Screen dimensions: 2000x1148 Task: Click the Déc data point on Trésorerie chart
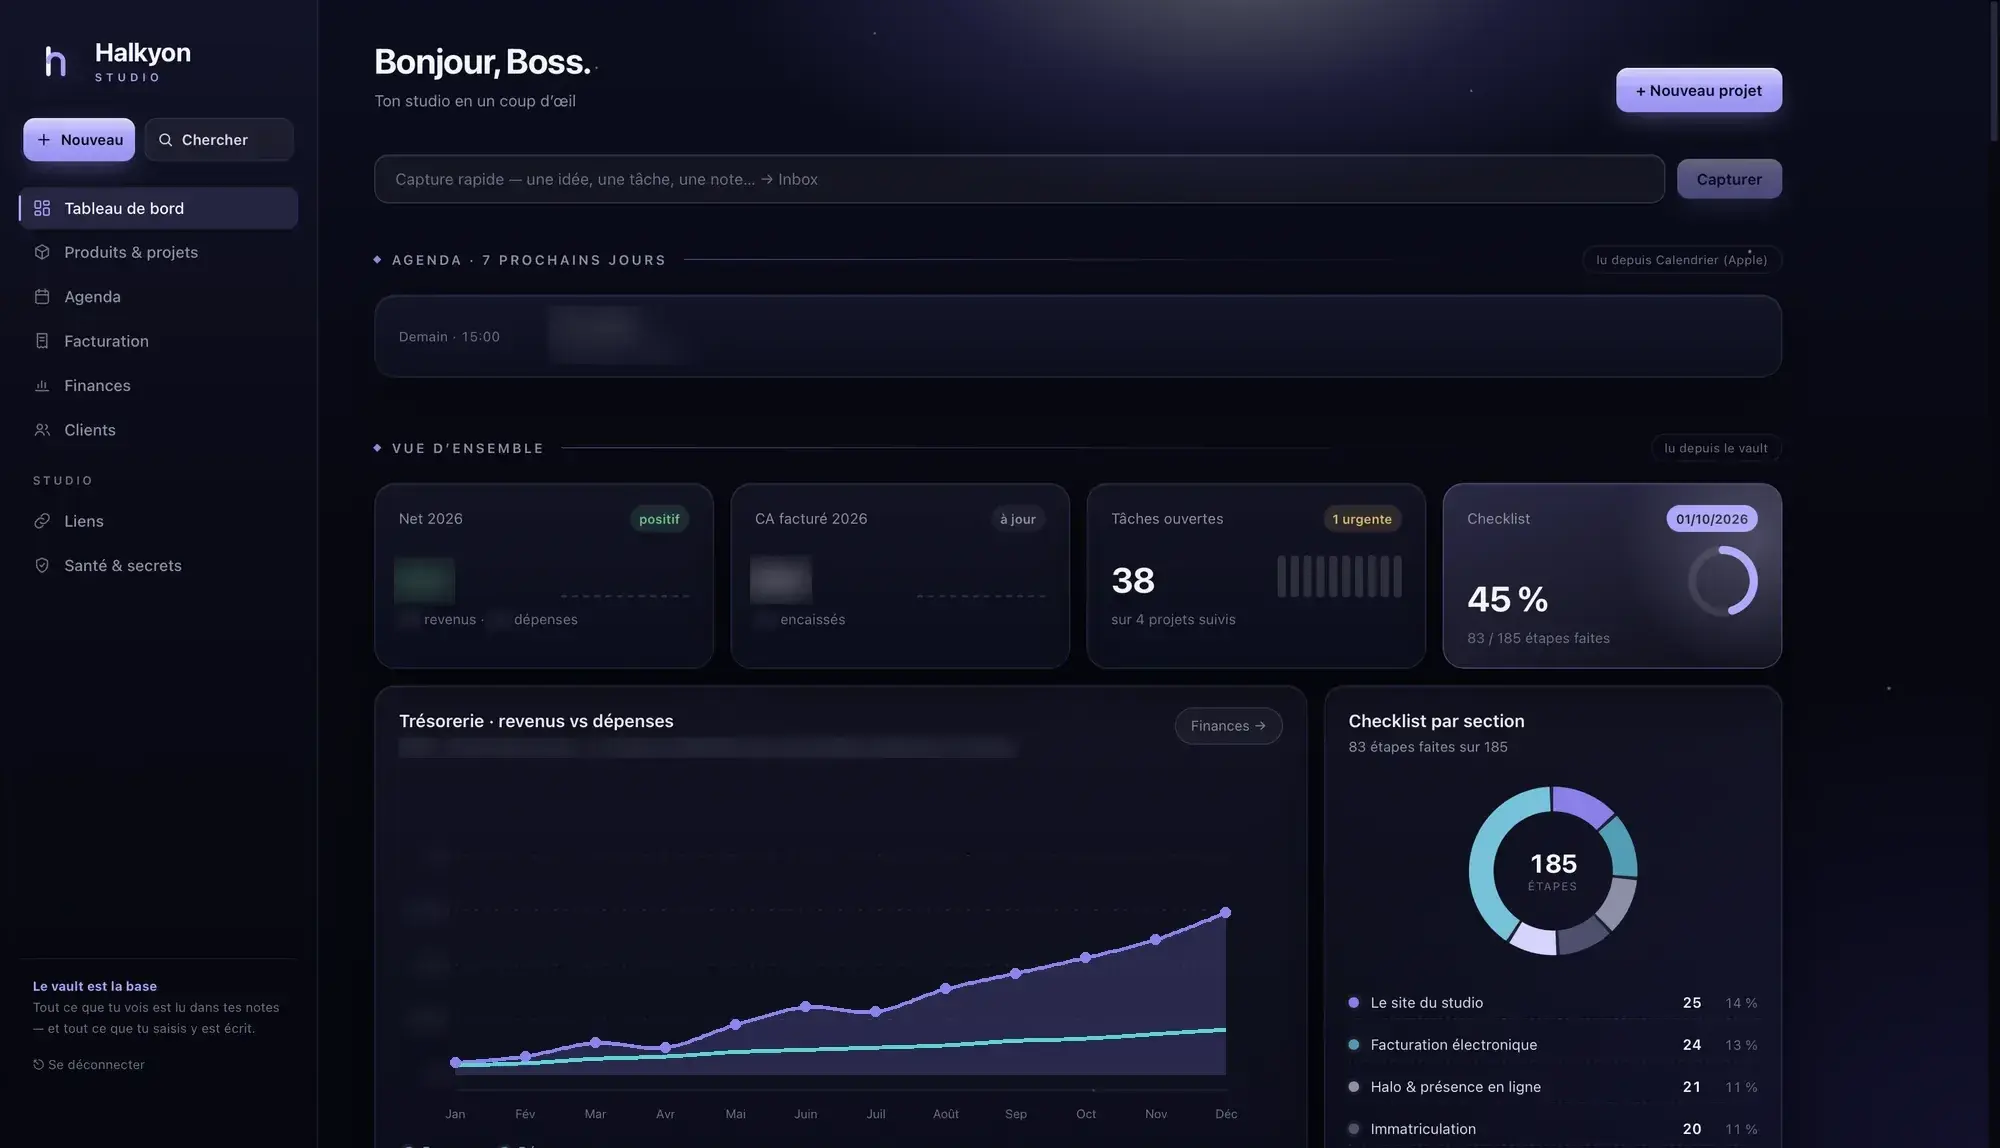tap(1226, 913)
